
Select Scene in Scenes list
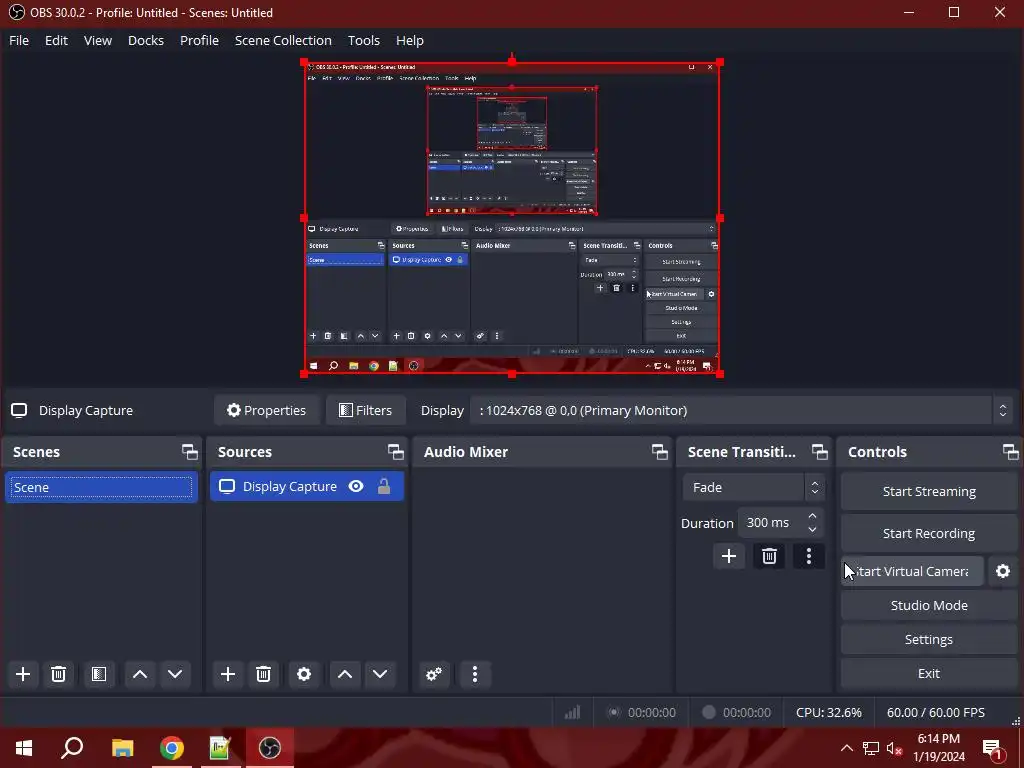coord(101,487)
